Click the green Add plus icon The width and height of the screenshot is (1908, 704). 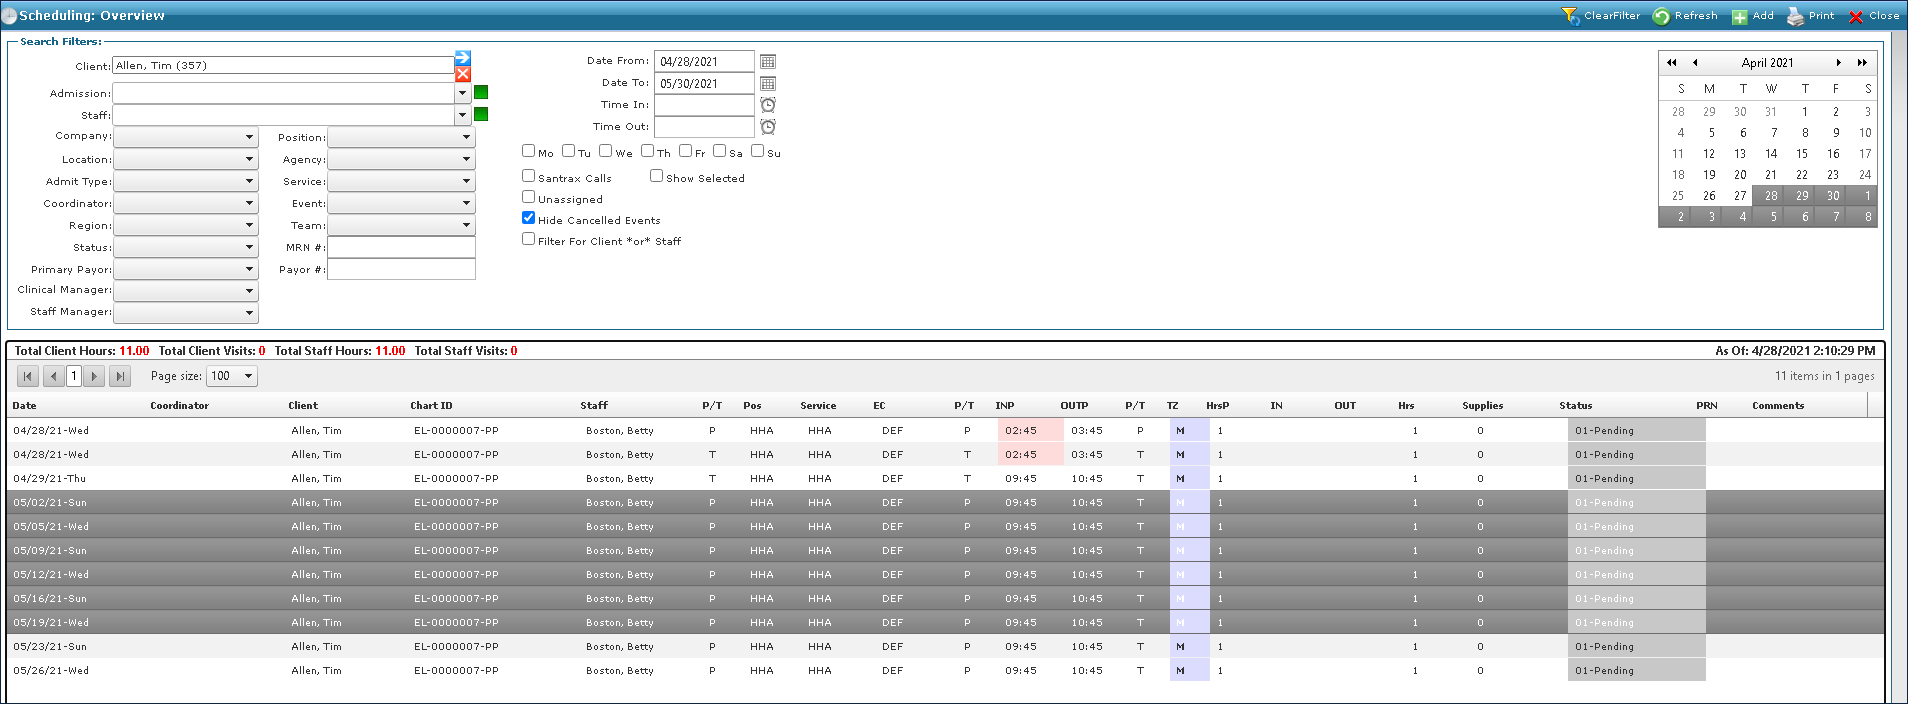pyautogui.click(x=1740, y=16)
